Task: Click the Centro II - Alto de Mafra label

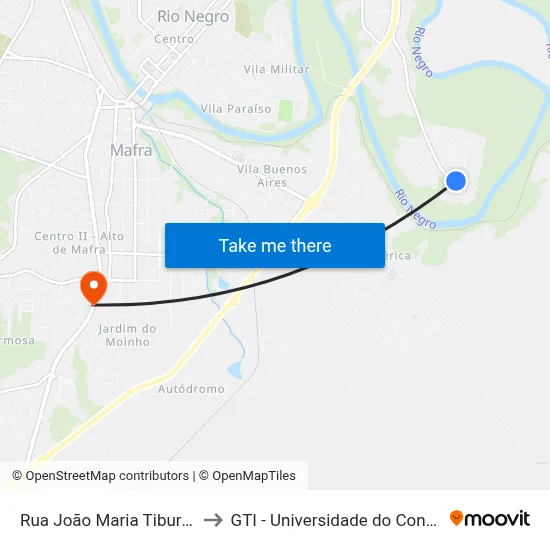Action: (79, 243)
